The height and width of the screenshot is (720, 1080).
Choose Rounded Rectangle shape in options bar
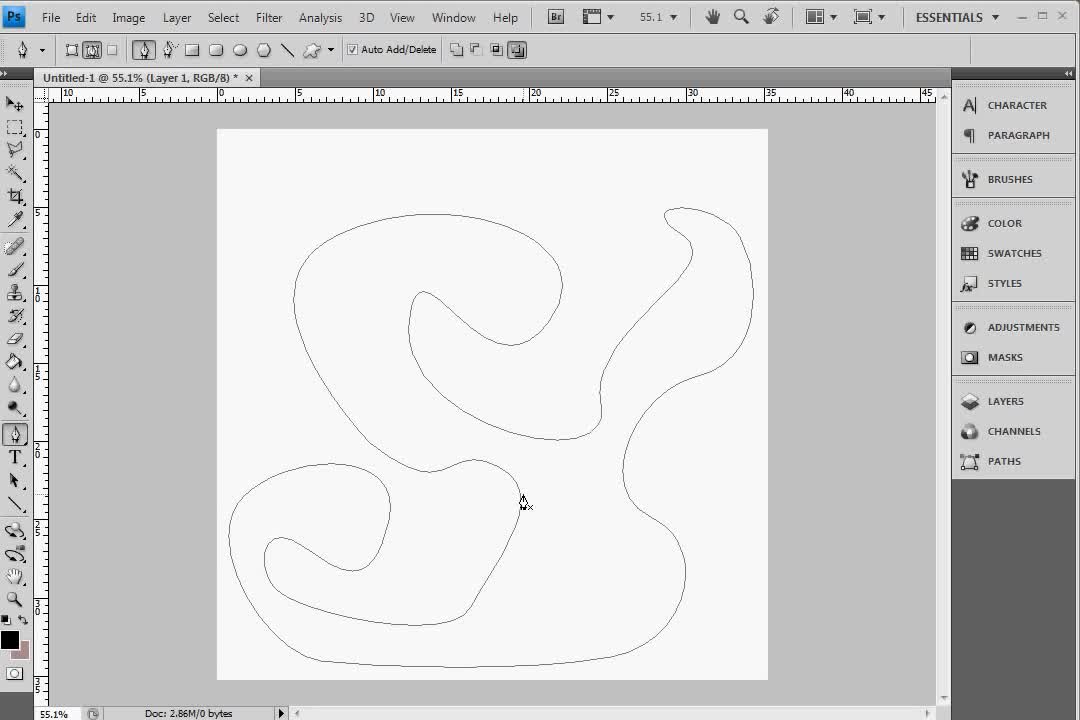click(x=216, y=50)
